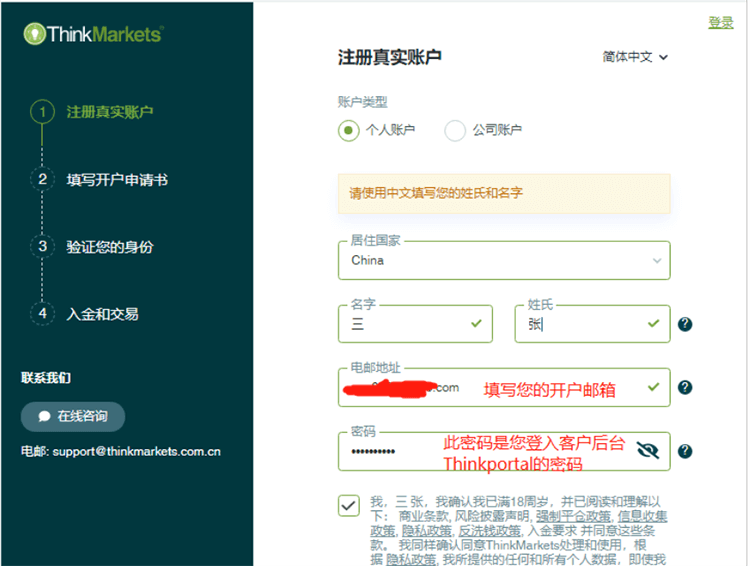This screenshot has height=566, width=750.
Task: Toggle password visibility eye icon
Action: point(648,450)
